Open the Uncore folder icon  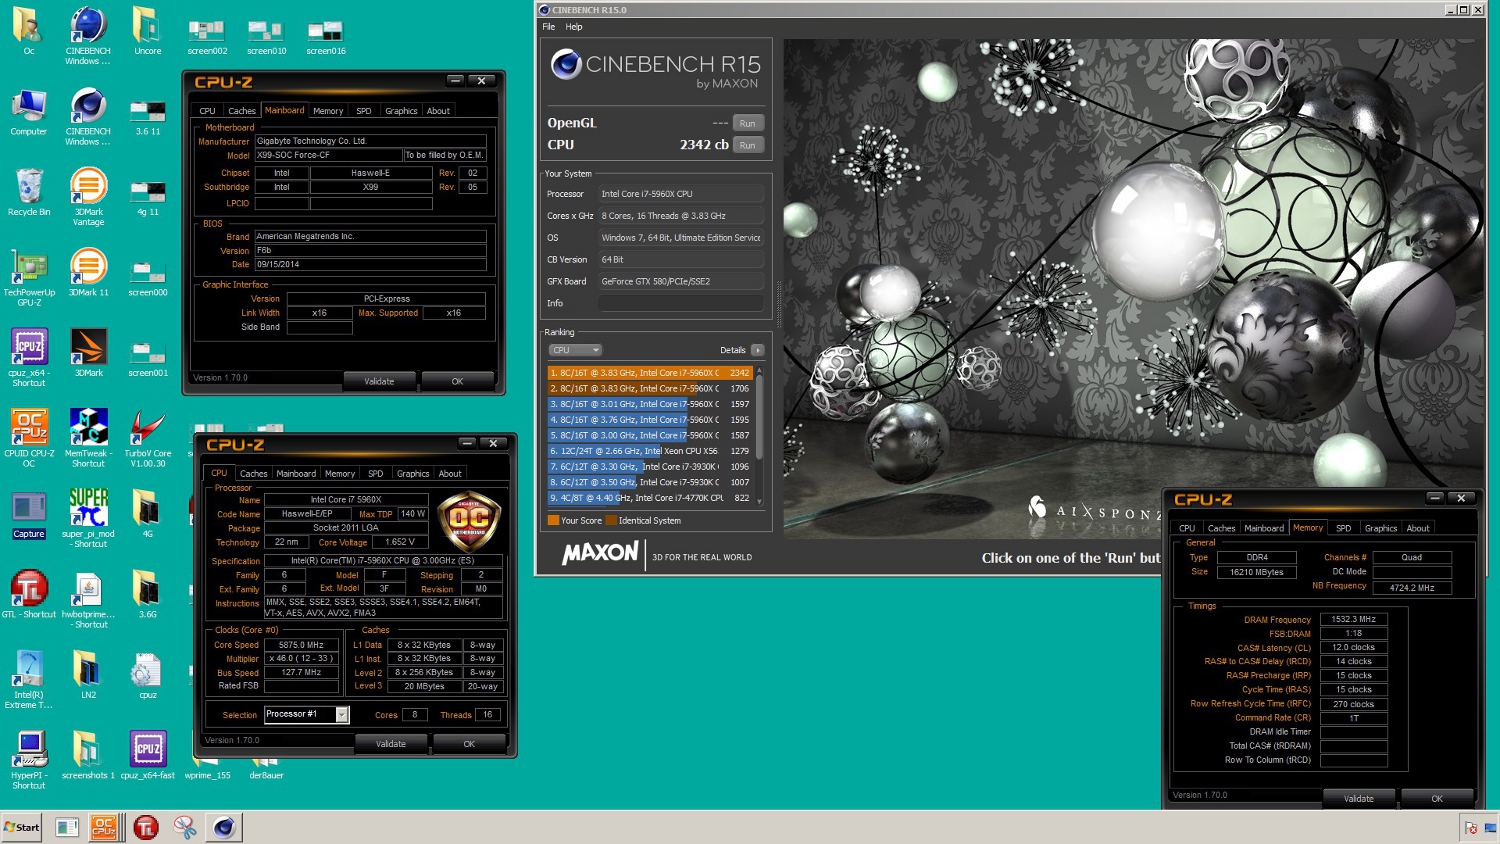click(x=147, y=31)
